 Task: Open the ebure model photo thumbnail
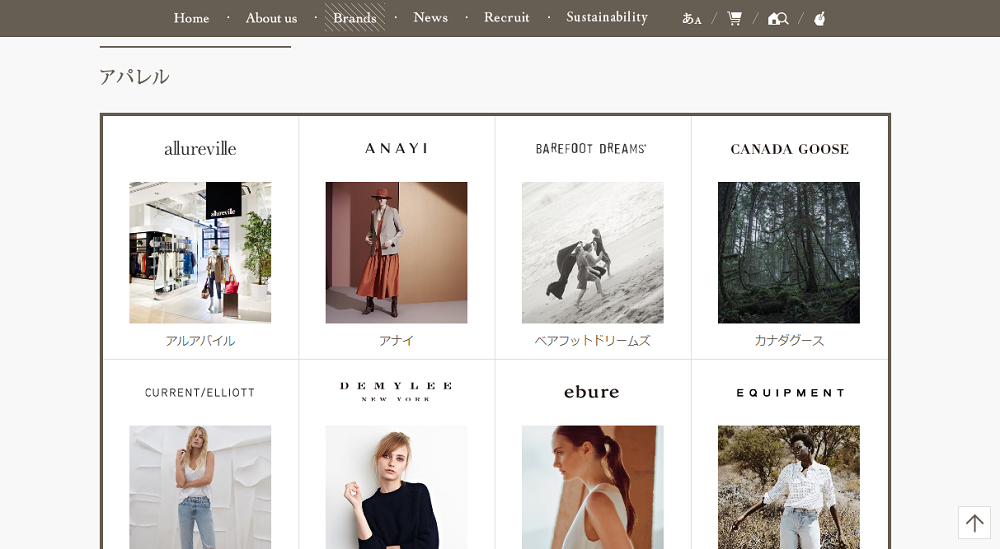(592, 487)
